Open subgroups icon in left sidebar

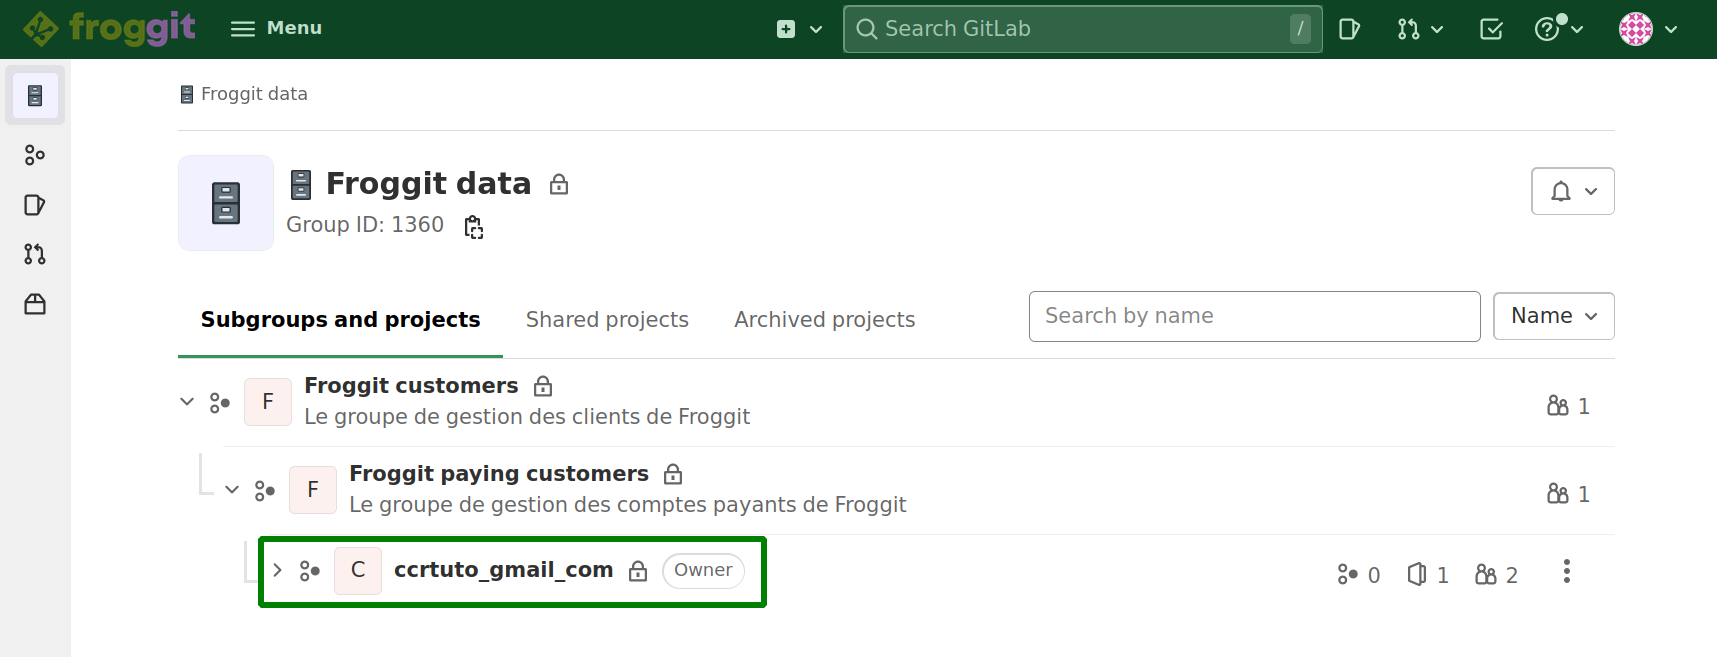(35, 155)
